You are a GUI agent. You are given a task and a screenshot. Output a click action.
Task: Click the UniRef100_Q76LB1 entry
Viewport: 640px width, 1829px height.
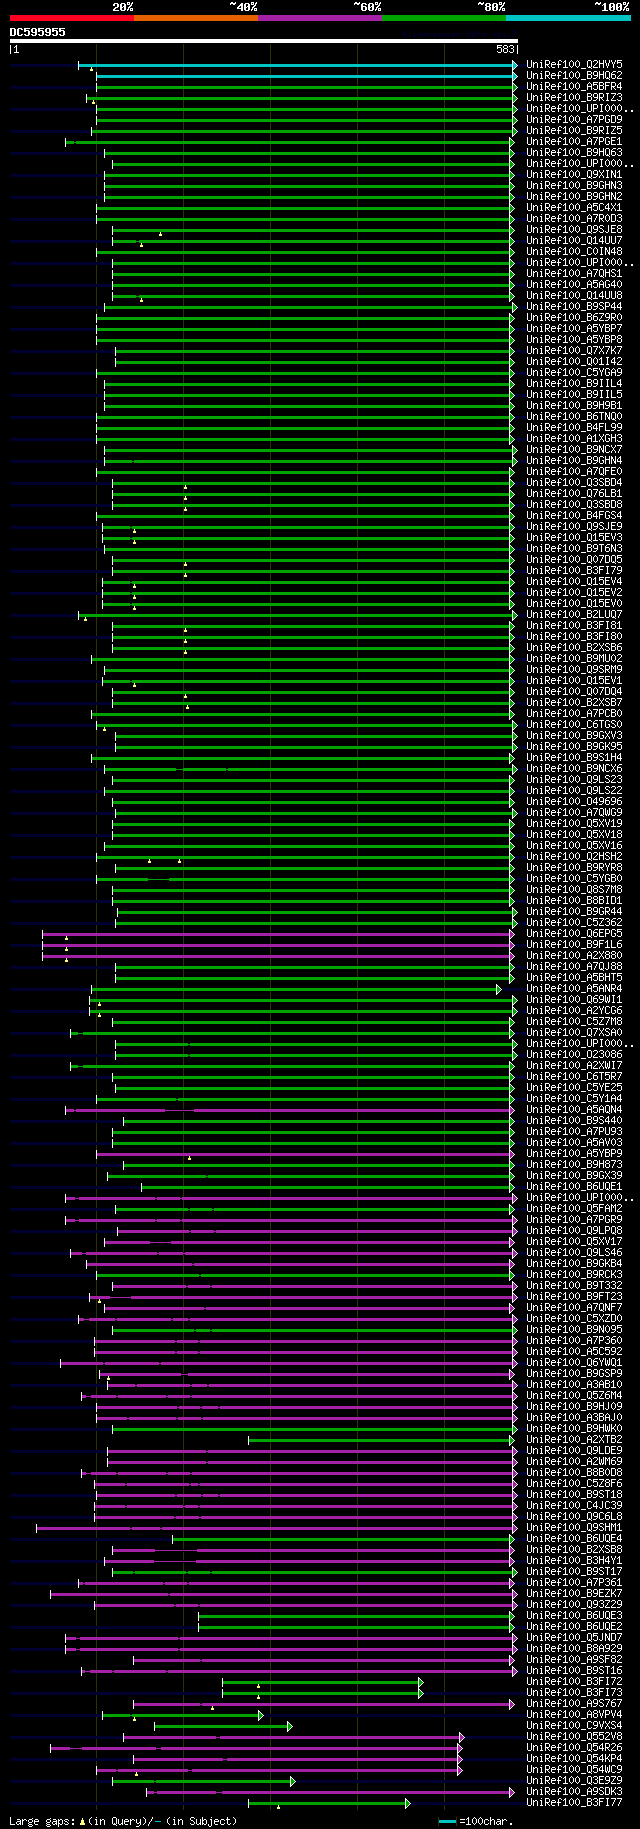point(574,494)
